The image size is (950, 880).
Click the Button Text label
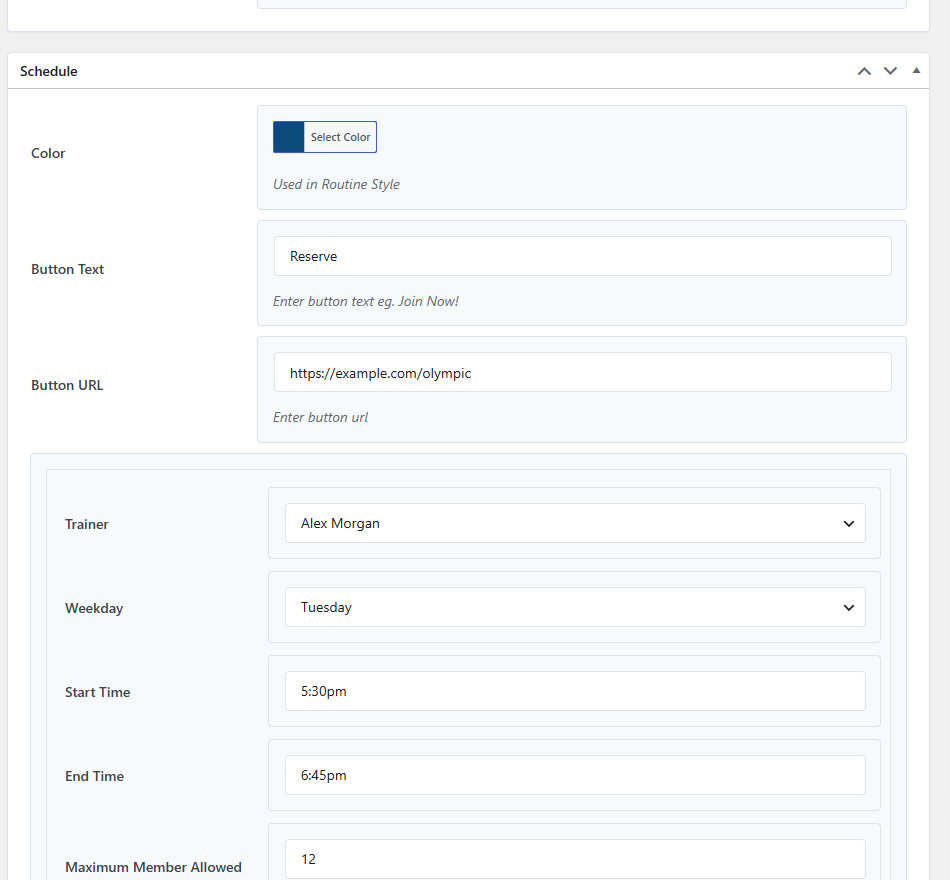click(67, 269)
